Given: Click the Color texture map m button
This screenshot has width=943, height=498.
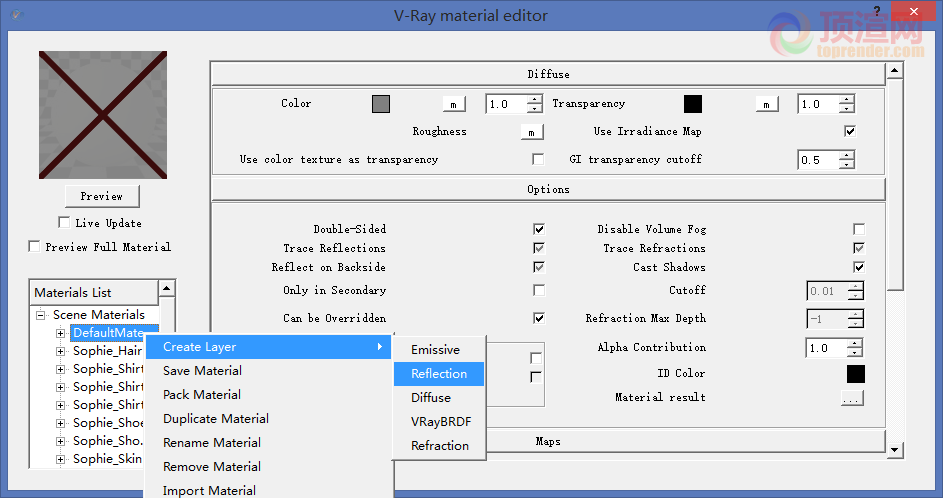Looking at the screenshot, I should click(454, 105).
